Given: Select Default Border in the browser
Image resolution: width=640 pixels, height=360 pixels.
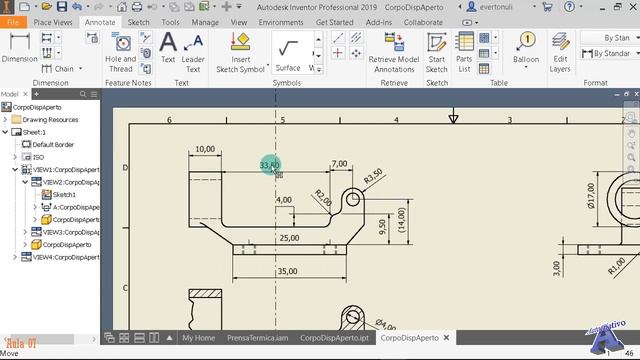Looking at the screenshot, I should click(53, 144).
